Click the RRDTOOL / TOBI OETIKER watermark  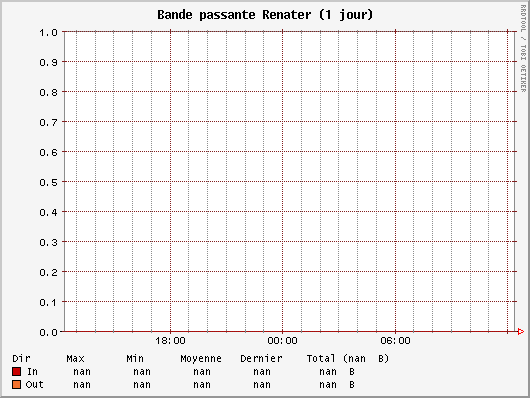pos(523,48)
